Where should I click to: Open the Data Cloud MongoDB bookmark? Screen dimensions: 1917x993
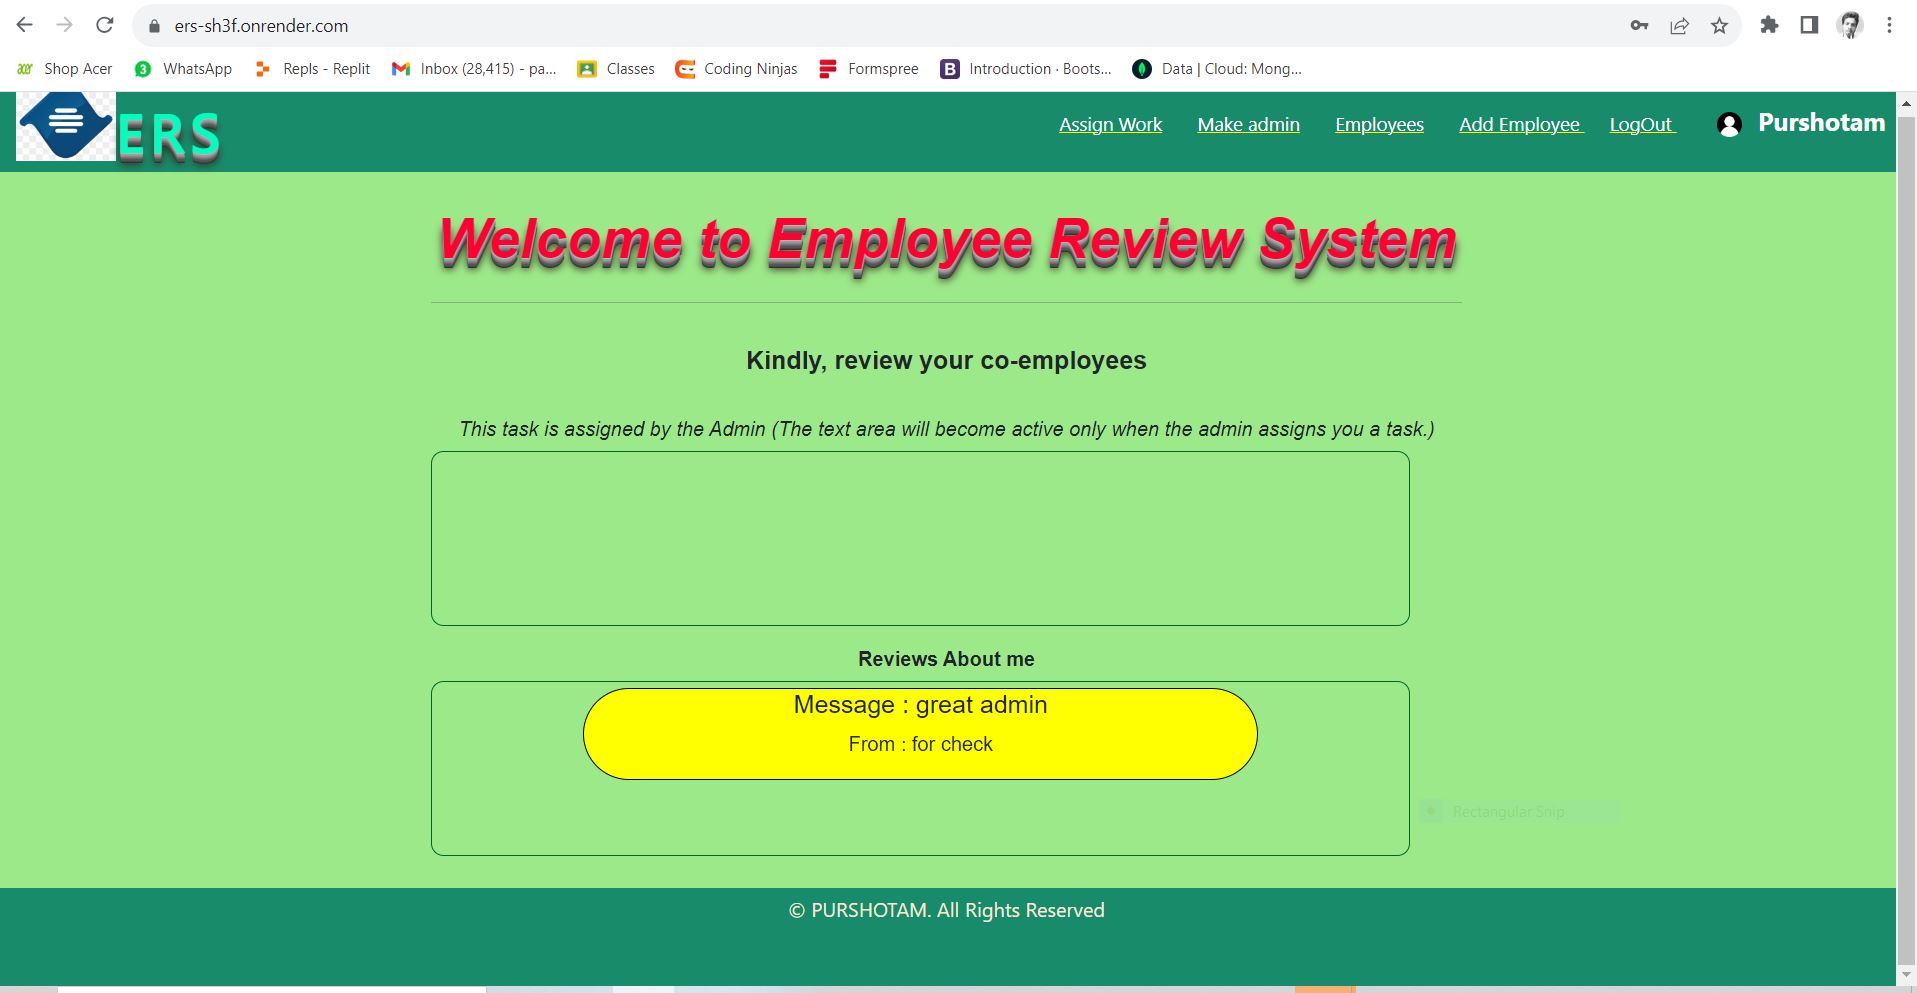[x=1216, y=68]
